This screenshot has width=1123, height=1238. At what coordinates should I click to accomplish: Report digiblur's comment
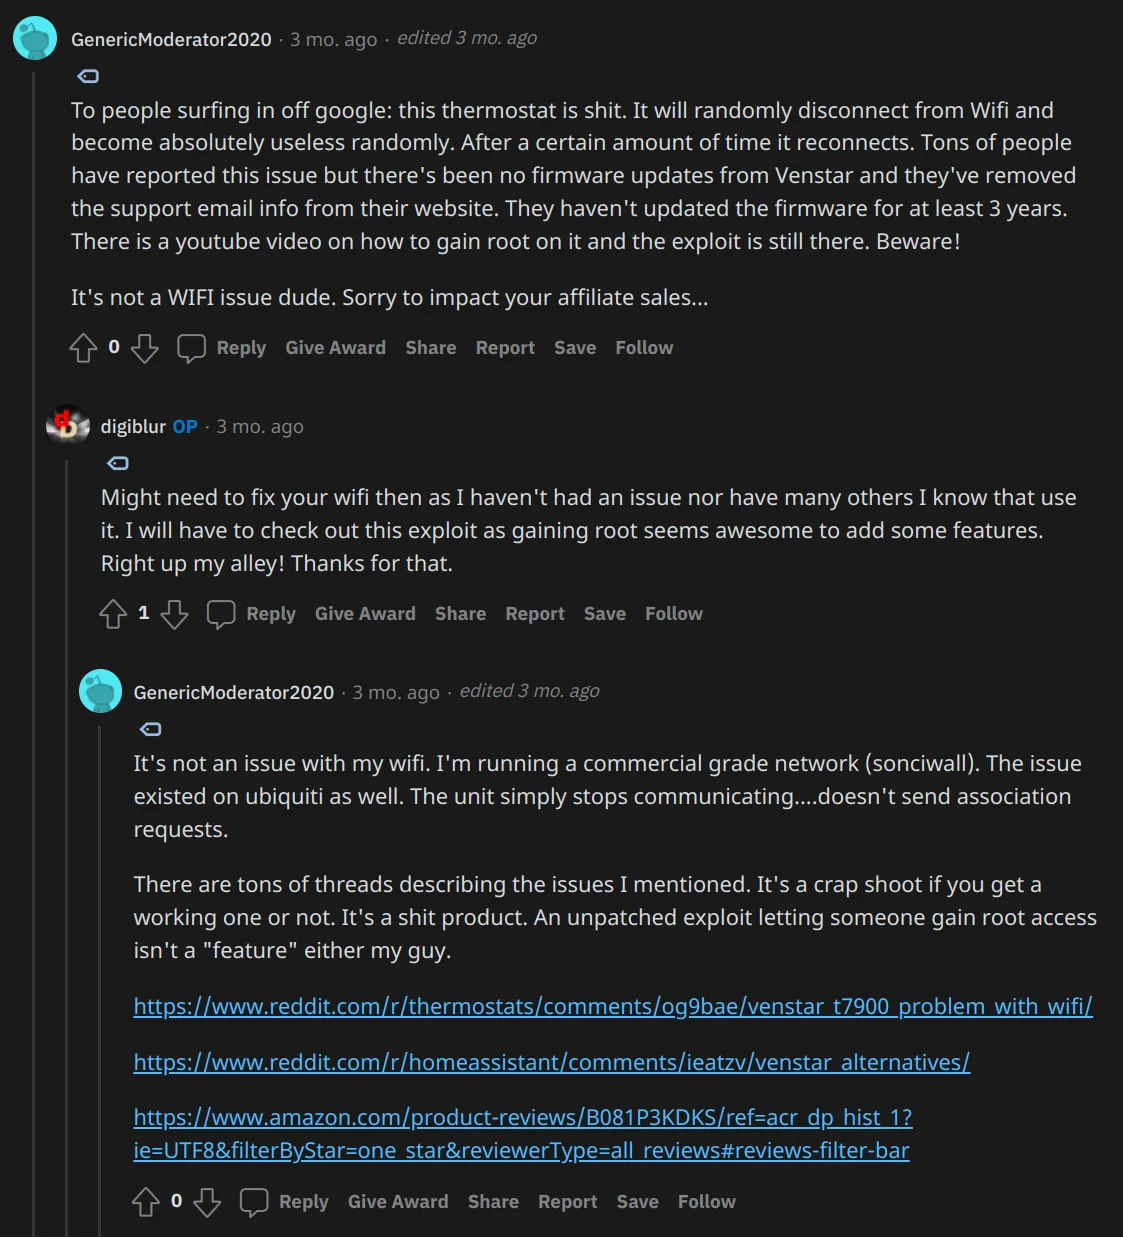click(534, 614)
